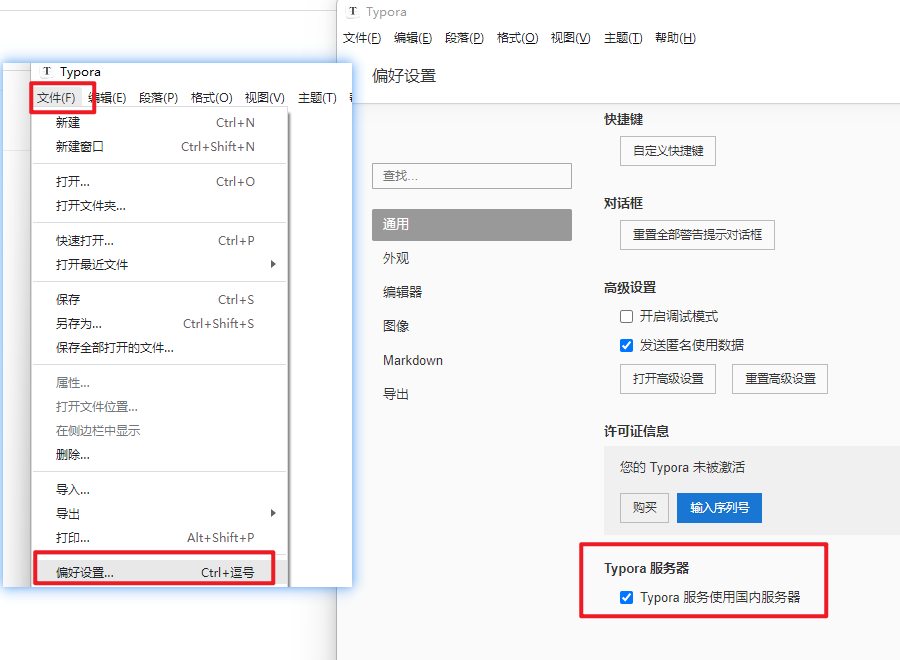
Task: Open 文件(F) menu in the left Typora window
Action: (x=56, y=98)
